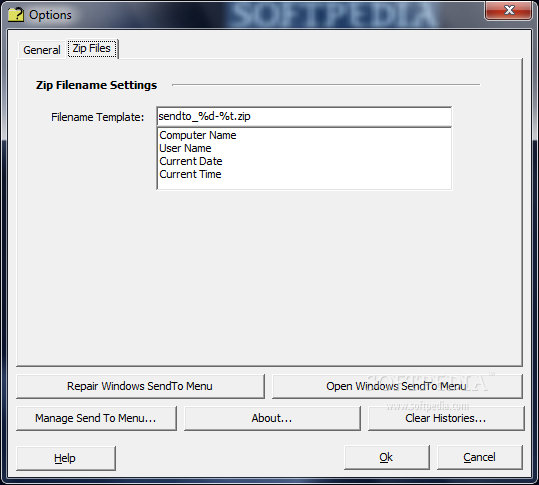539x485 pixels.
Task: Confirm with the Ok button
Action: [386, 458]
